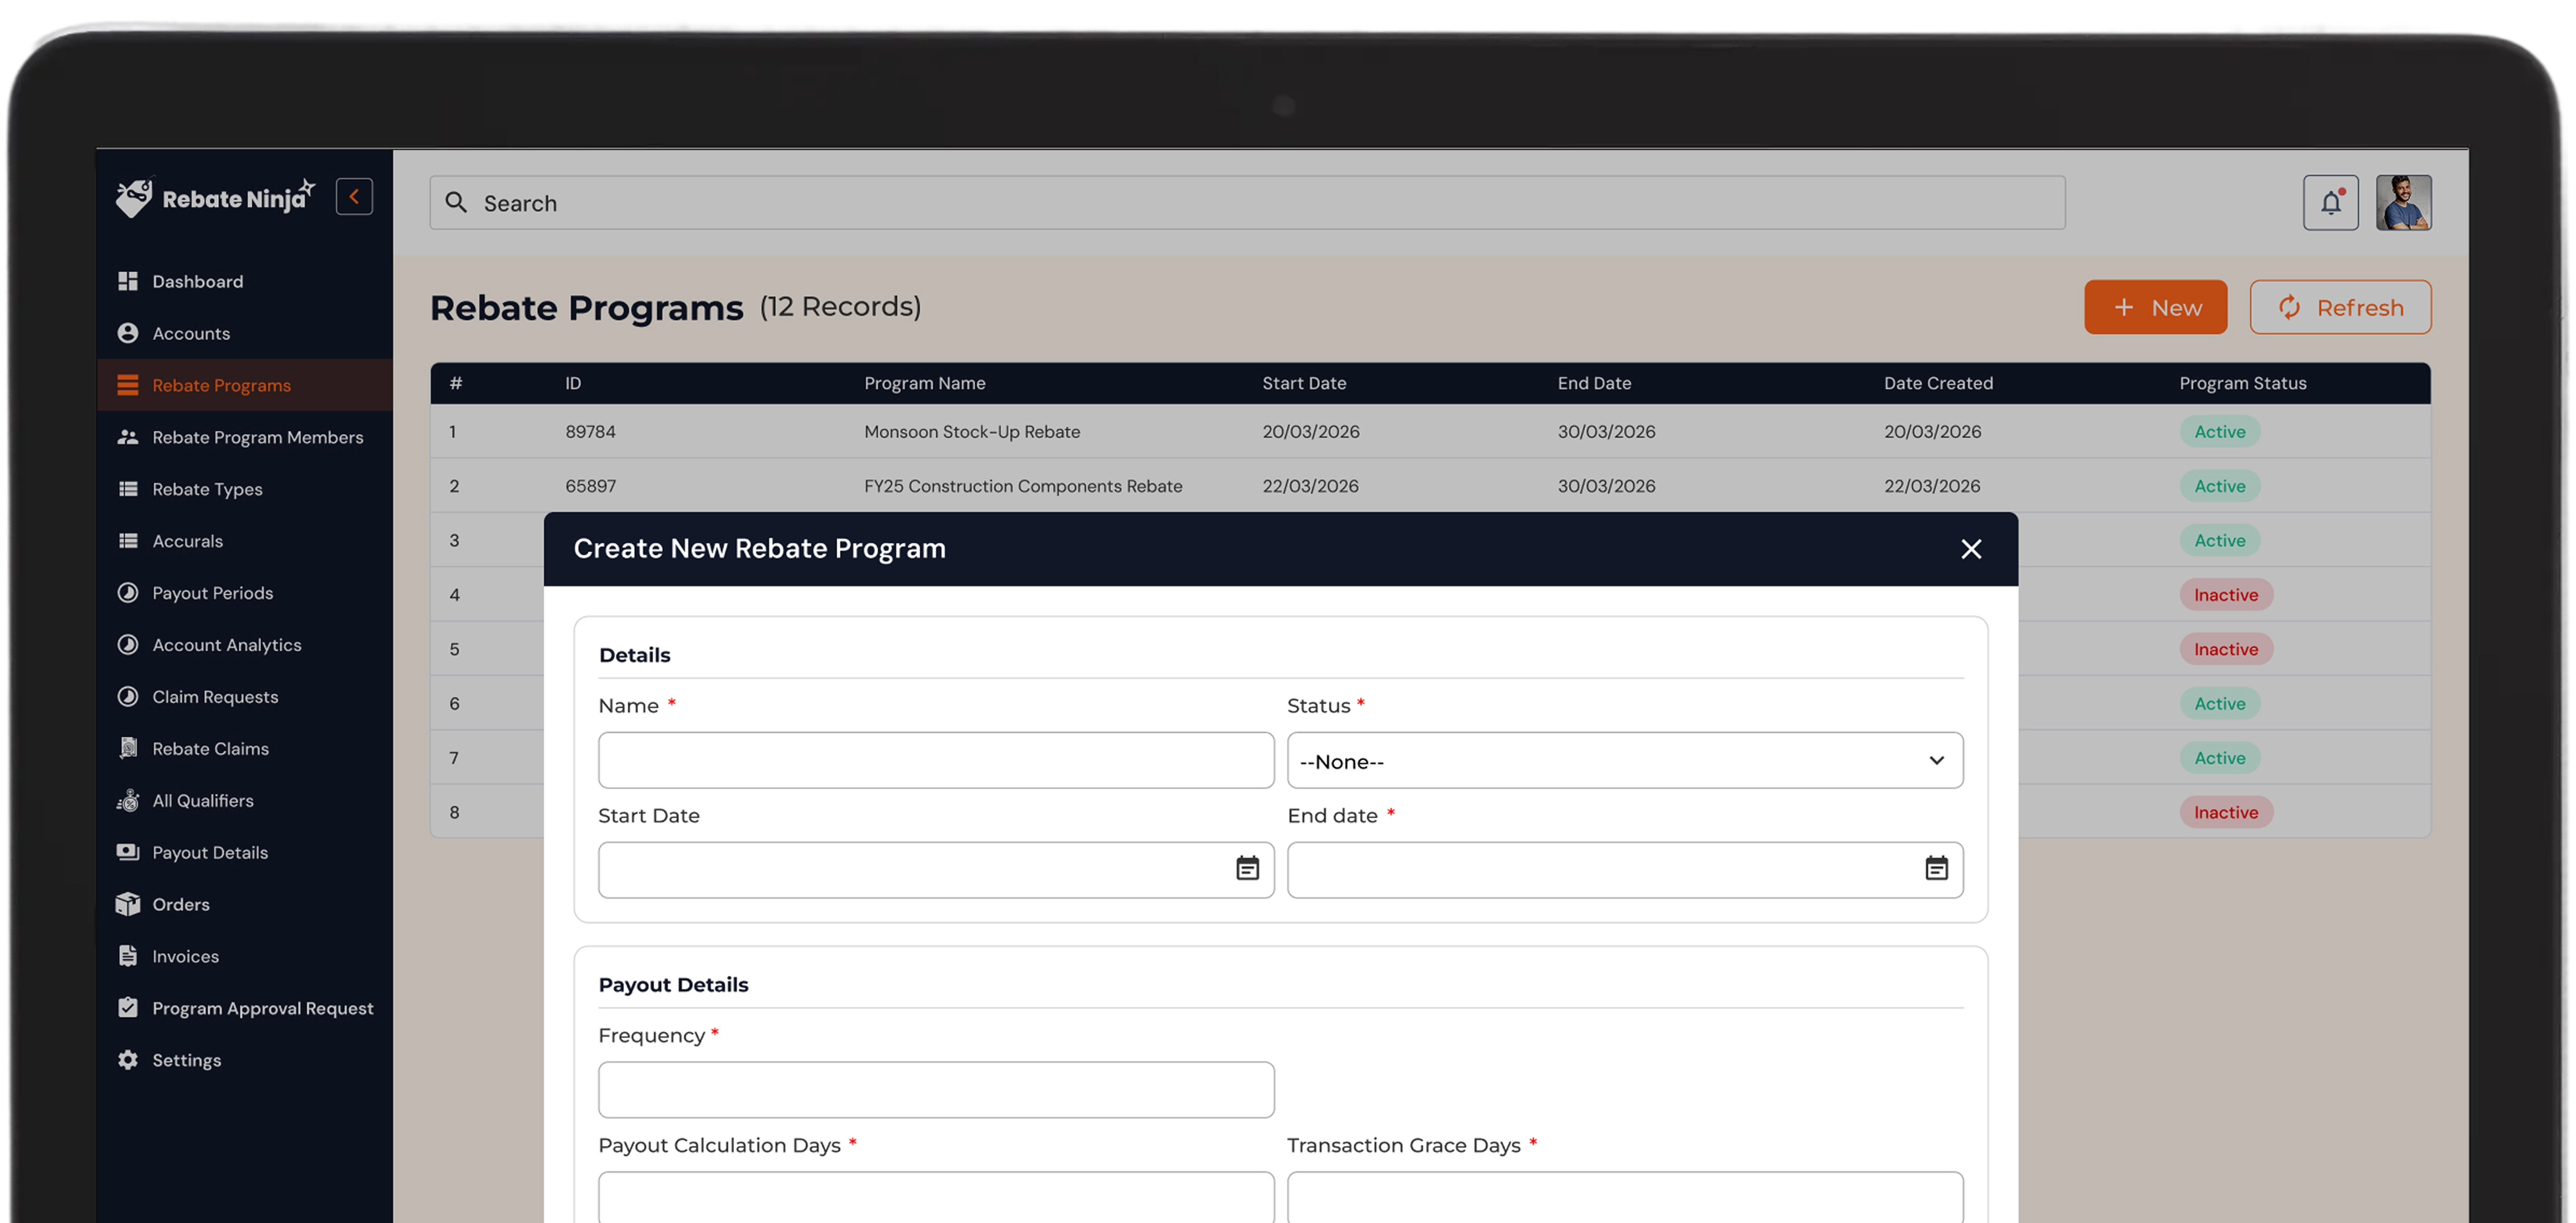Open Payout Details in the sidebar
2576x1223 pixels.
(210, 853)
